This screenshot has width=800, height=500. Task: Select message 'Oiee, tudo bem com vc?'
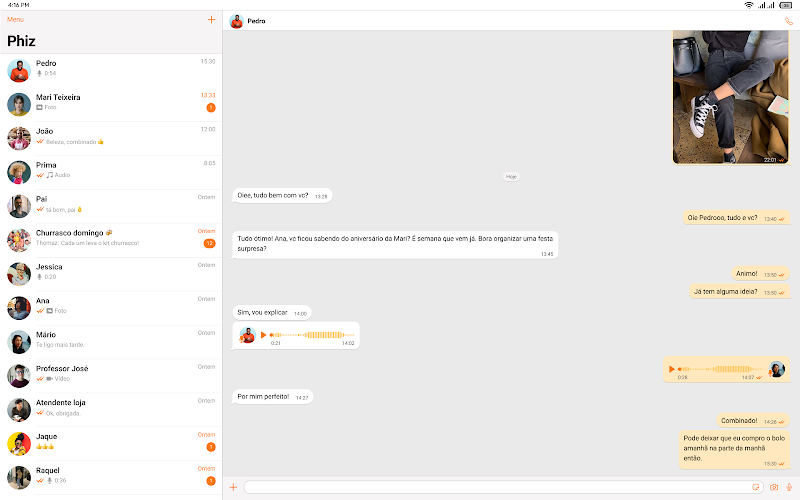pos(282,195)
